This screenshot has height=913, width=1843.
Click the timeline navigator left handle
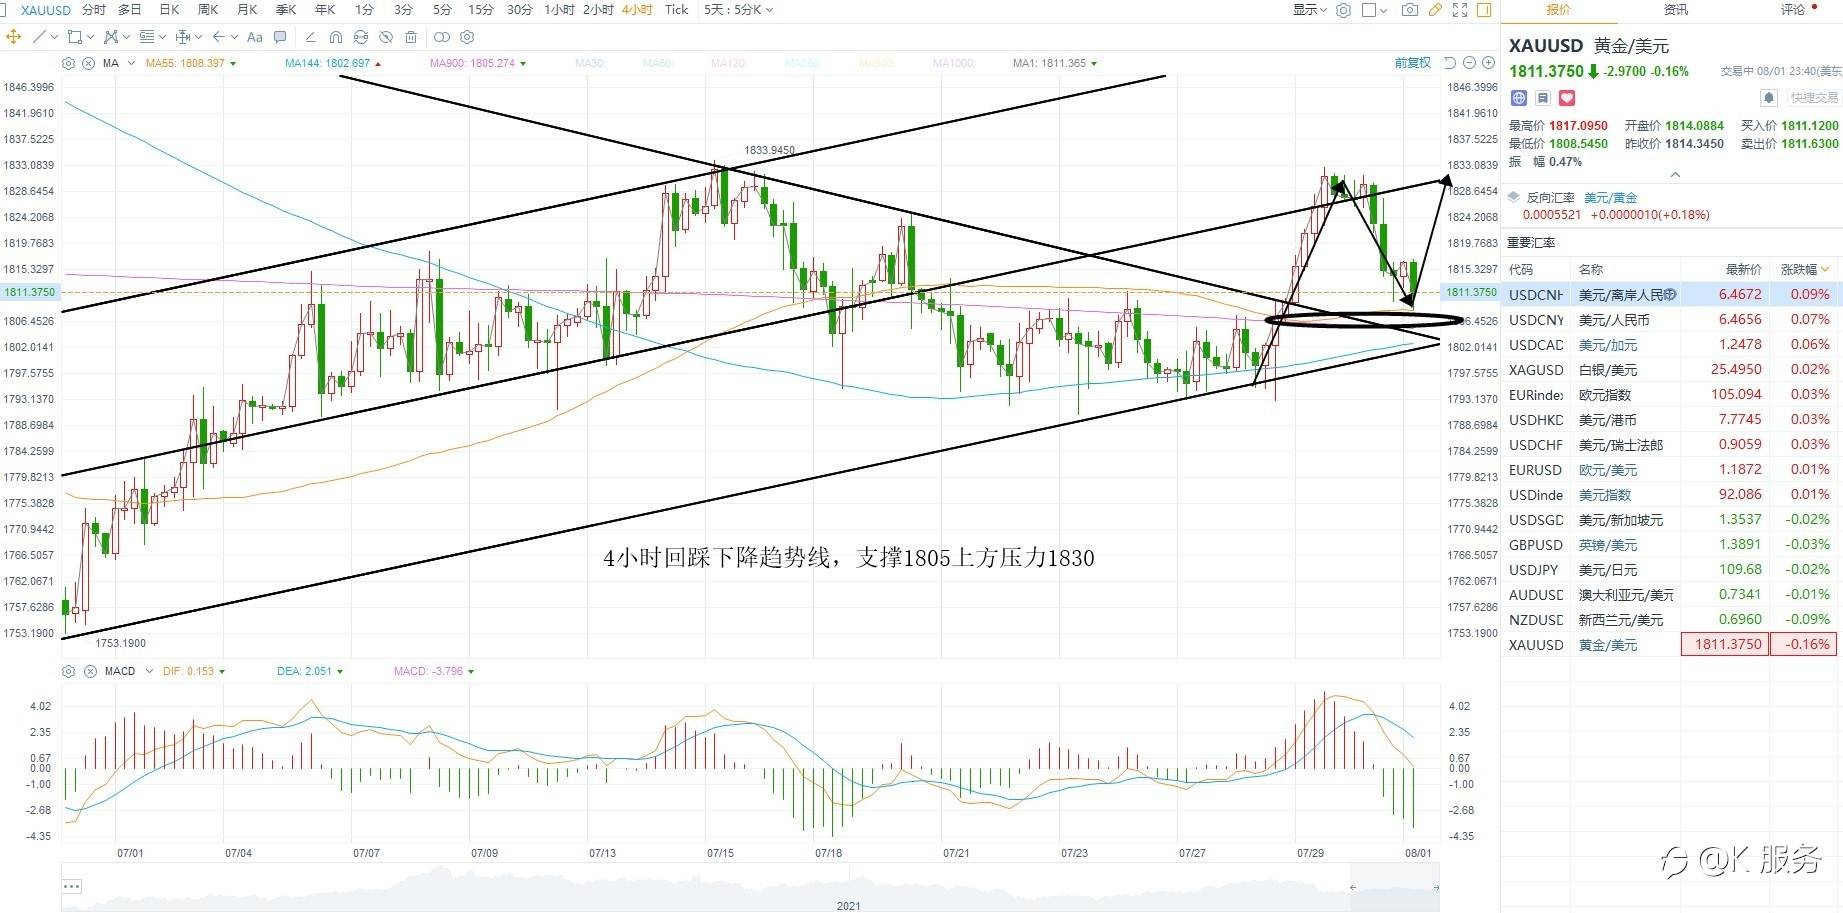click(x=1353, y=887)
